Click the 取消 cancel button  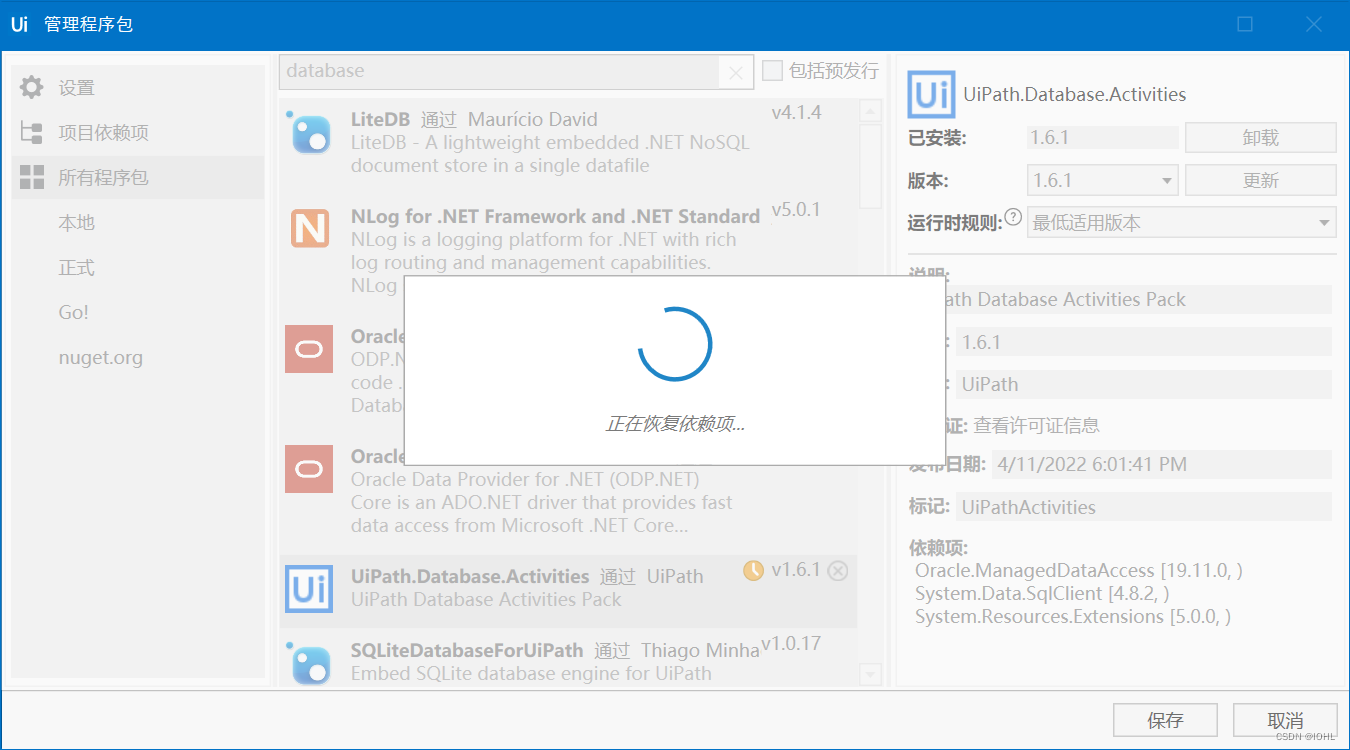click(1285, 720)
